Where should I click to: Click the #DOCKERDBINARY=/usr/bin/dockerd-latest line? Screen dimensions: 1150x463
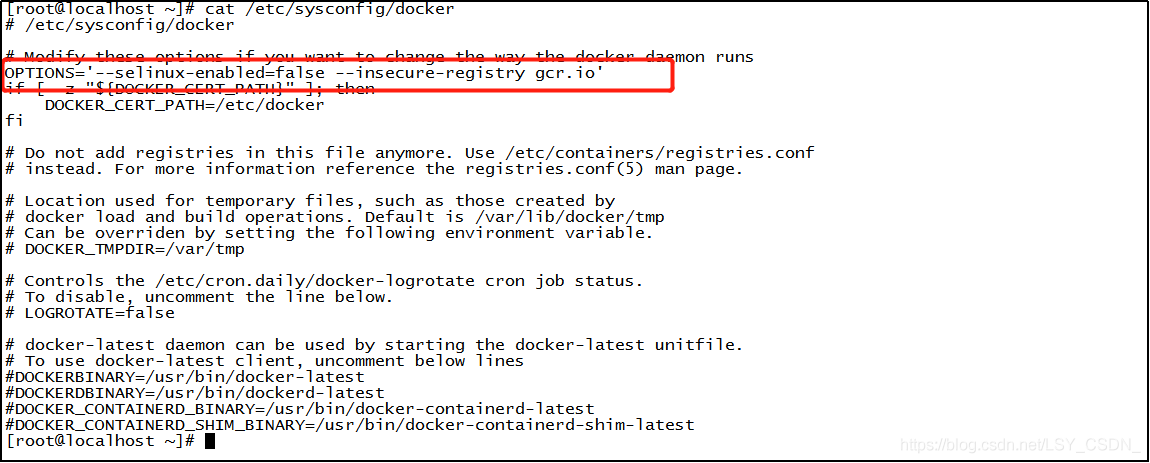[195, 393]
